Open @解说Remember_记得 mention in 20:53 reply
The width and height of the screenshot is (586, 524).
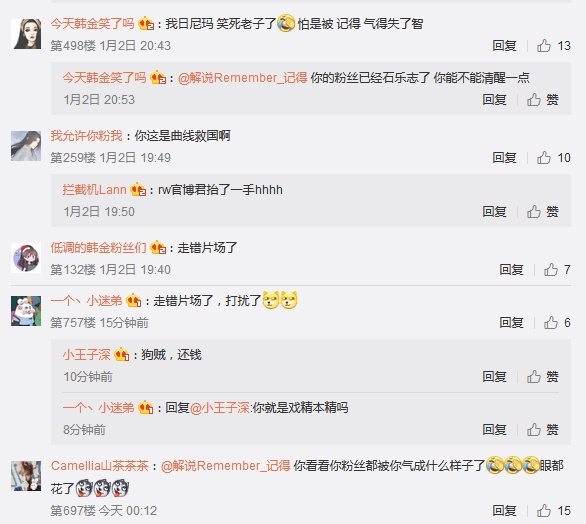coord(242,78)
